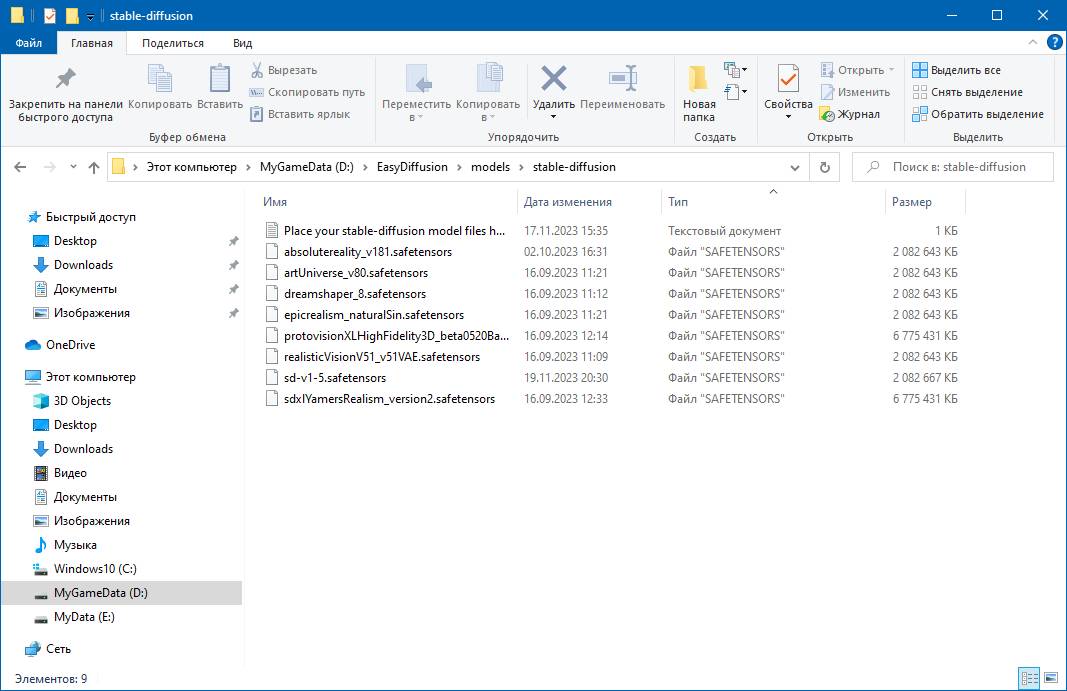Click Copy Path (Скопировать путь) button
Viewport: 1067px width, 691px height.
308,92
